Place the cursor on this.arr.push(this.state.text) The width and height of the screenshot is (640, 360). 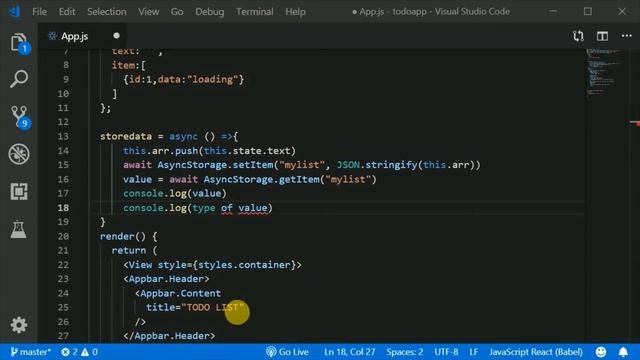click(209, 151)
